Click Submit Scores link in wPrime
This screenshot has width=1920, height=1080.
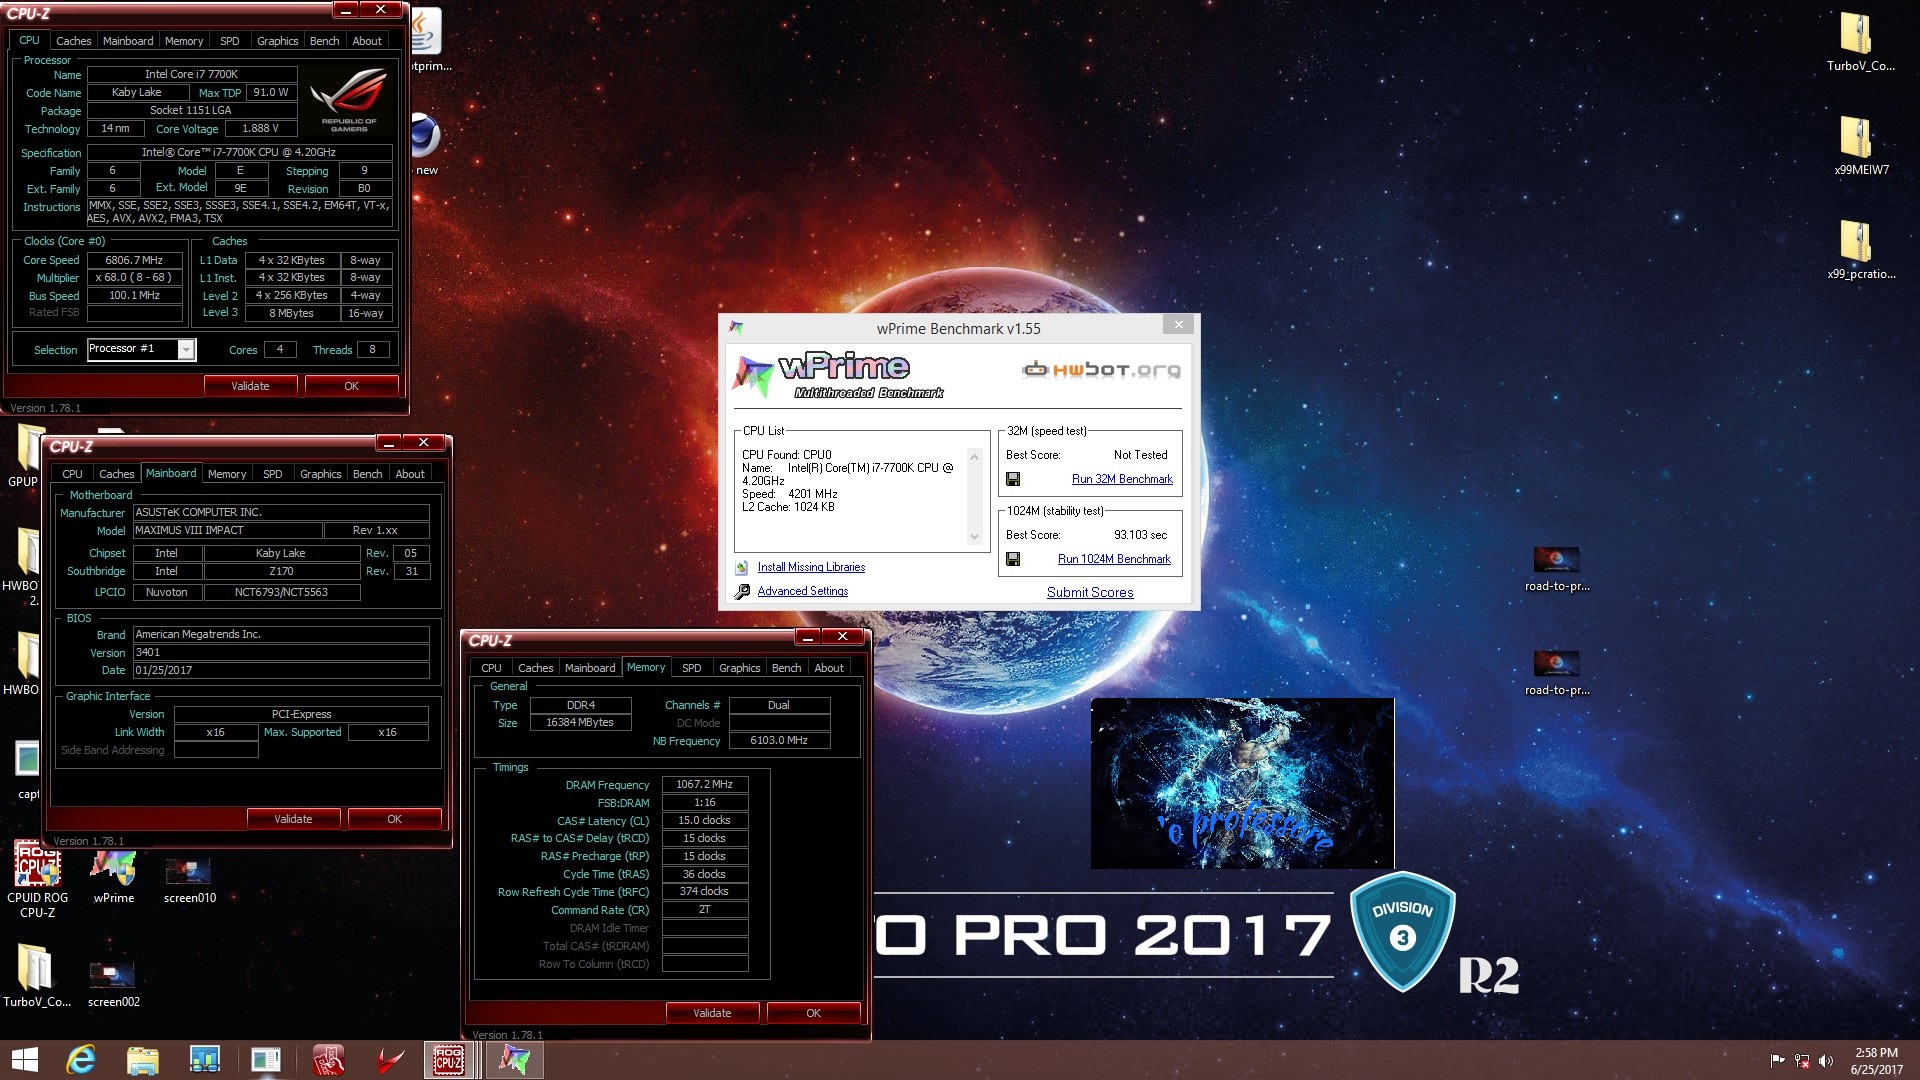(x=1090, y=592)
